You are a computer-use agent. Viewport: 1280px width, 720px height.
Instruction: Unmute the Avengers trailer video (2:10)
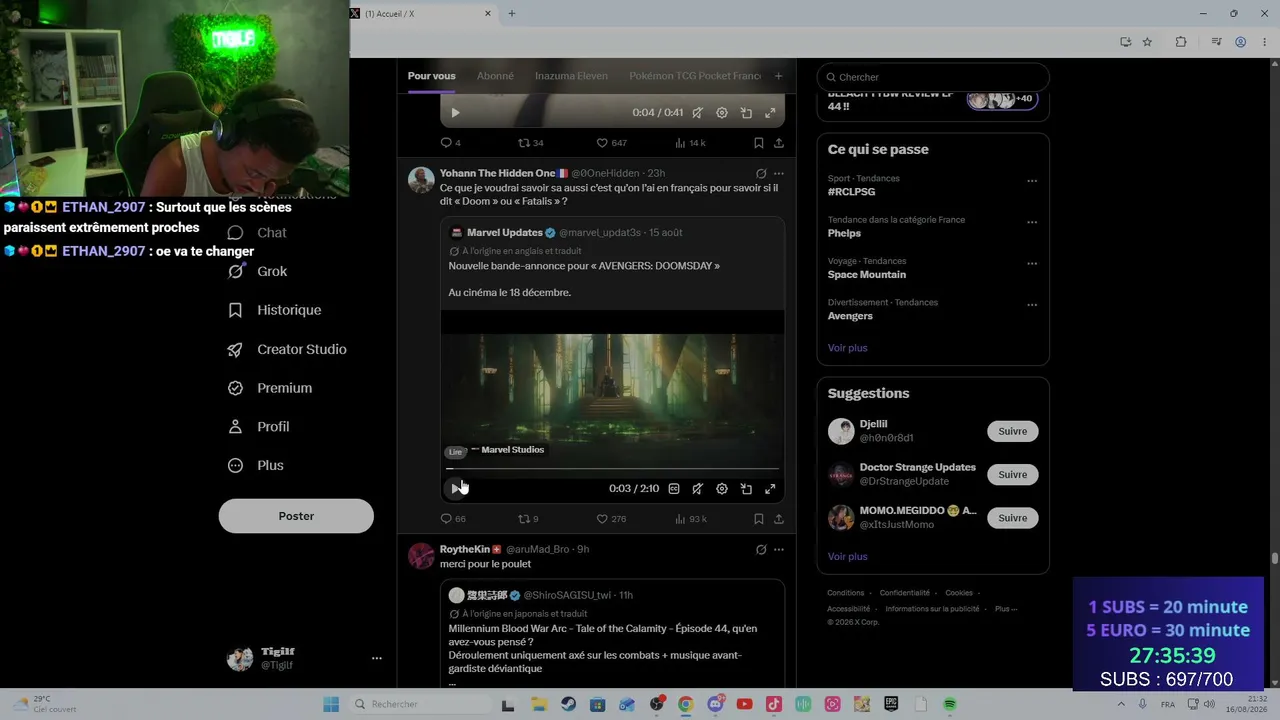click(698, 489)
